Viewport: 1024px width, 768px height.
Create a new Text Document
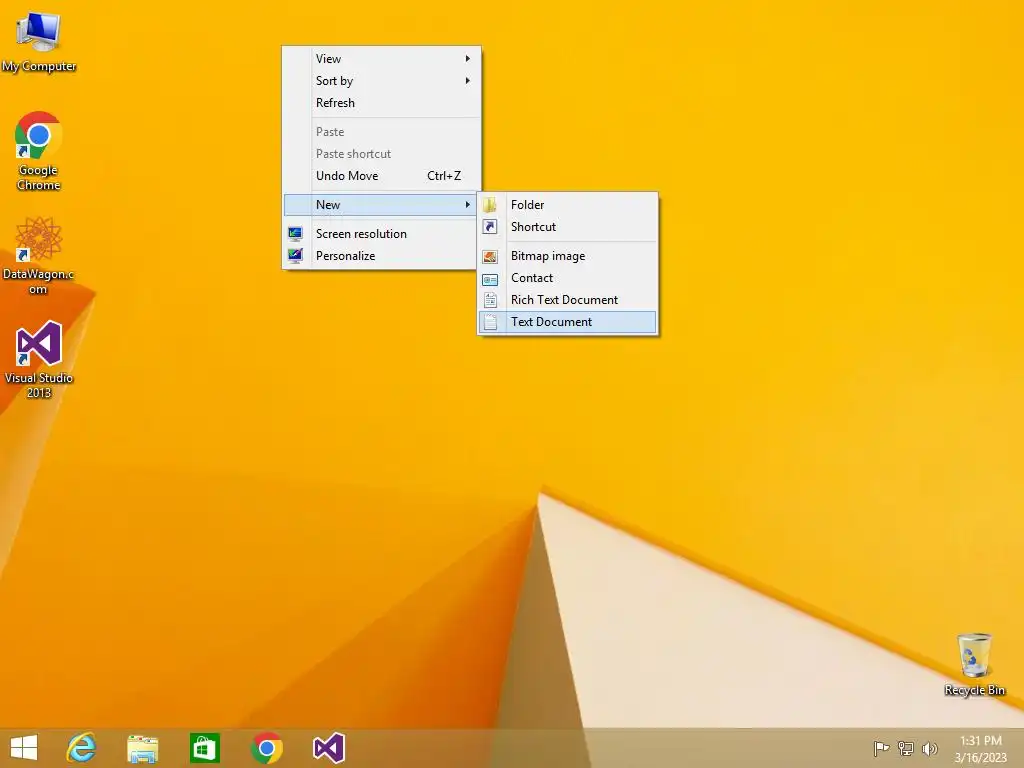(x=568, y=322)
